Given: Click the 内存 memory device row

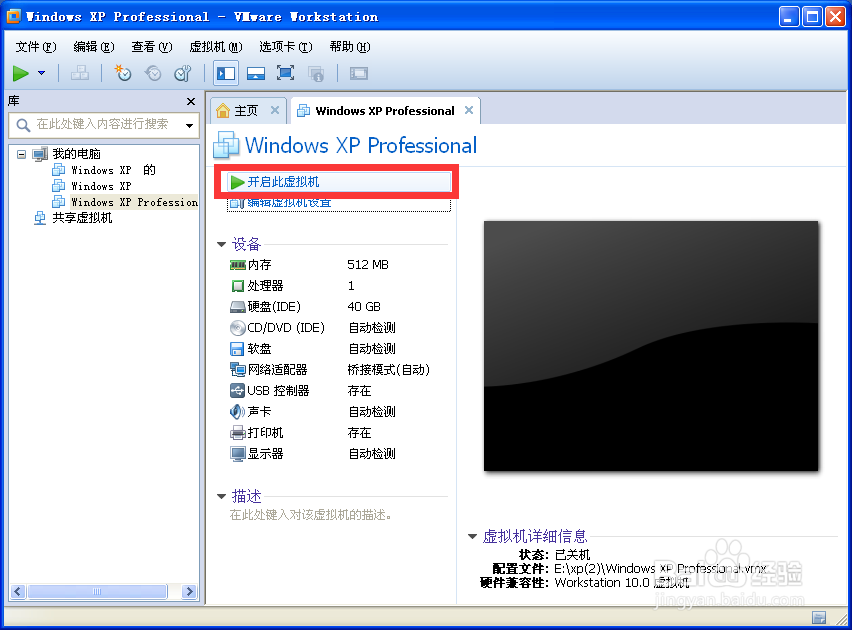Looking at the screenshot, I should [337, 265].
